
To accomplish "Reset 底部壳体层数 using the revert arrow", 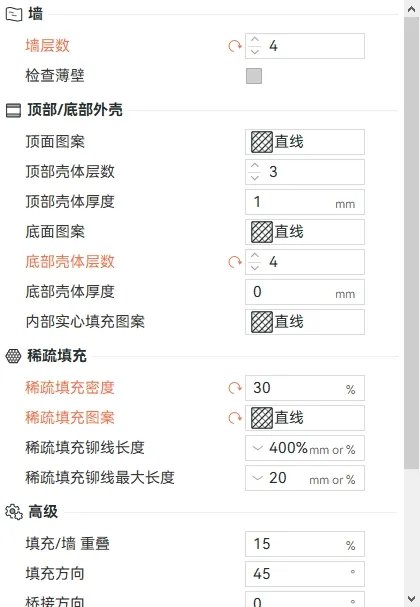I will 235,262.
